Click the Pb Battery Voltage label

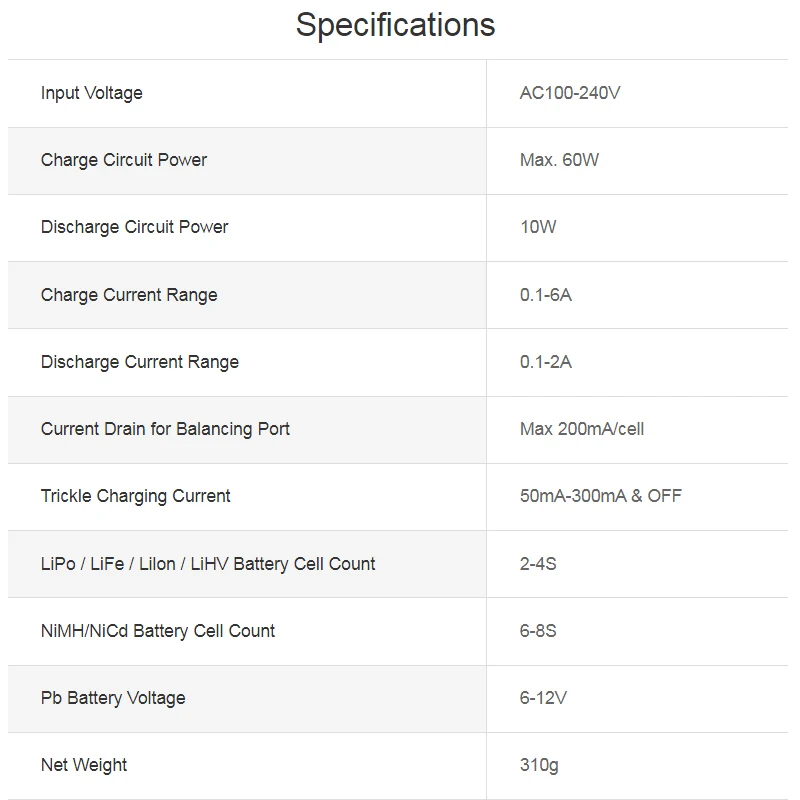[x=113, y=698]
